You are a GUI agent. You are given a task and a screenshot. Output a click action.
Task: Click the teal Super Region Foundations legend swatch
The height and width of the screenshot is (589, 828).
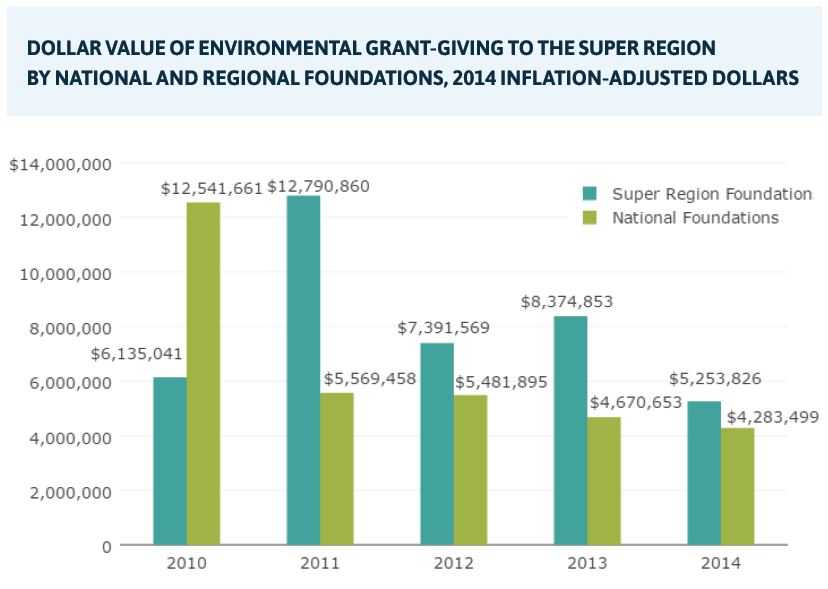pos(590,193)
